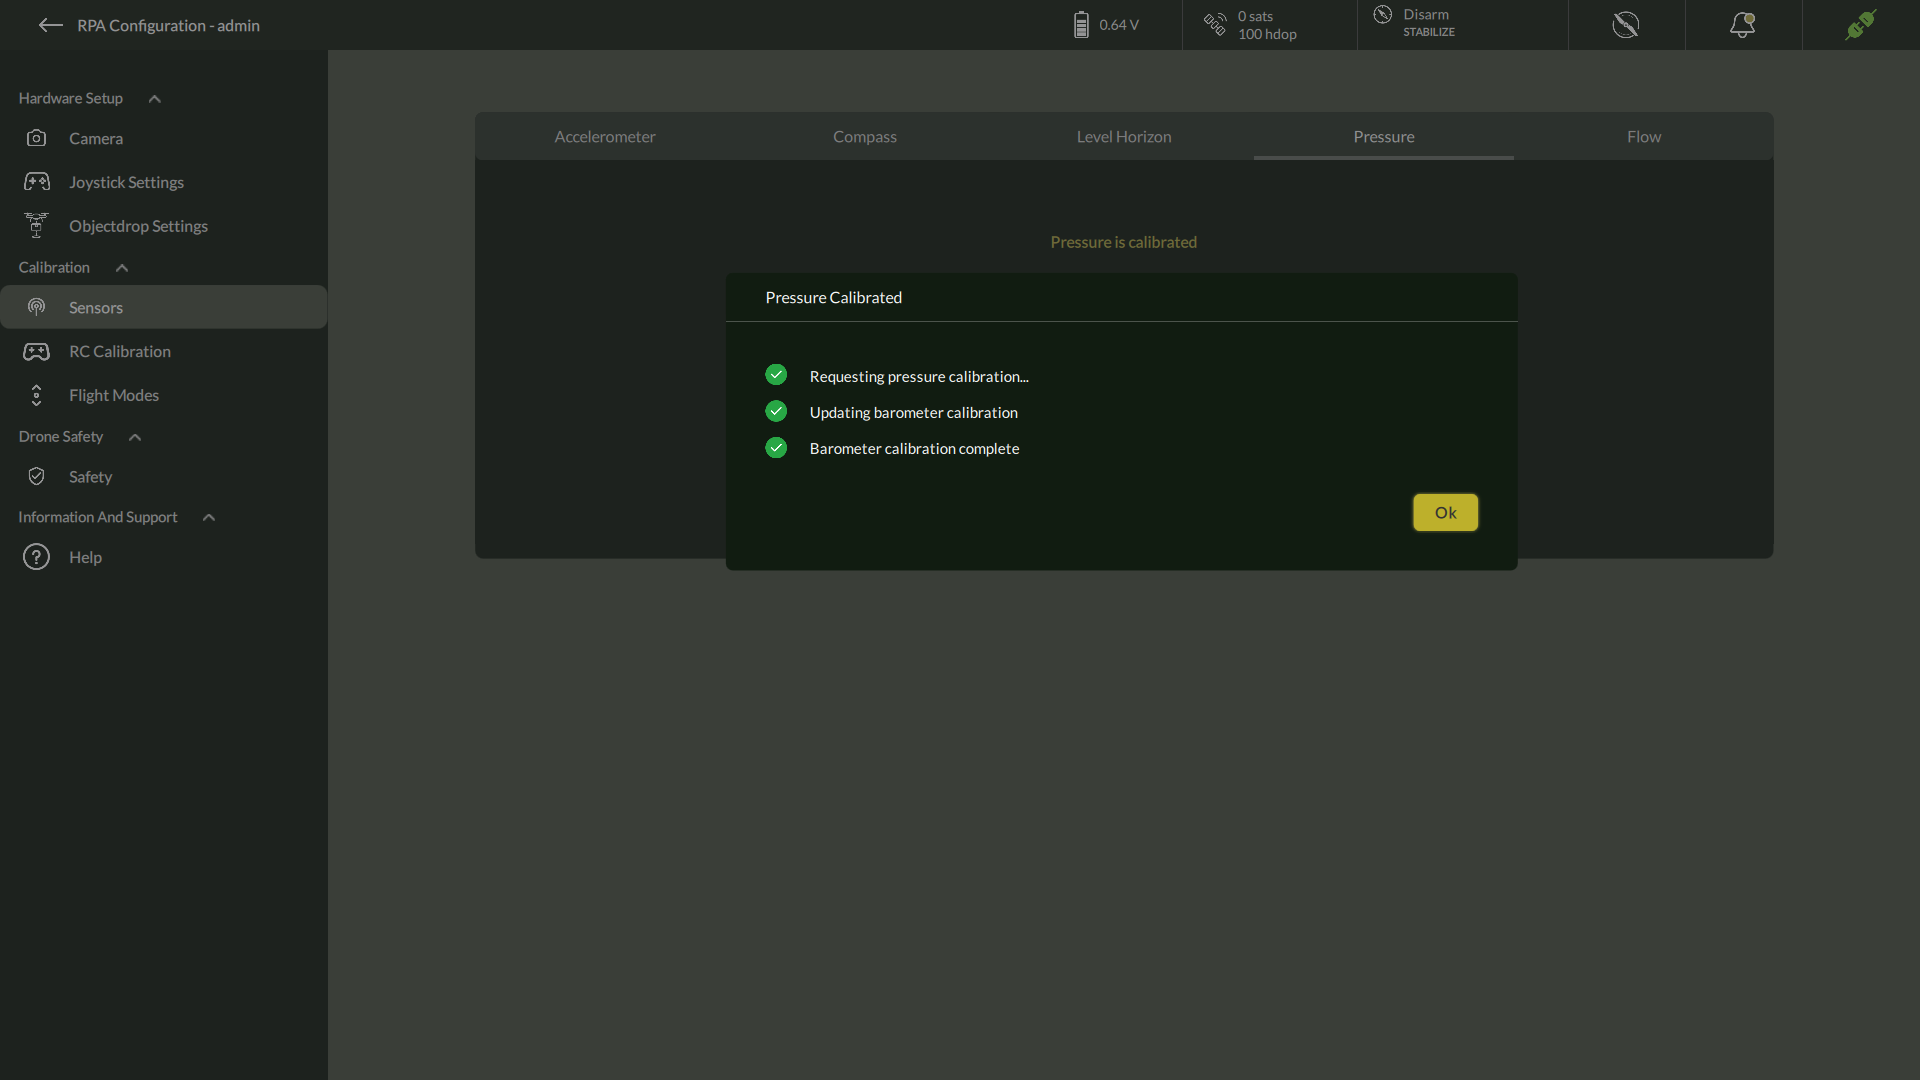The image size is (1920, 1080).
Task: Open the Safety page
Action: point(164,477)
